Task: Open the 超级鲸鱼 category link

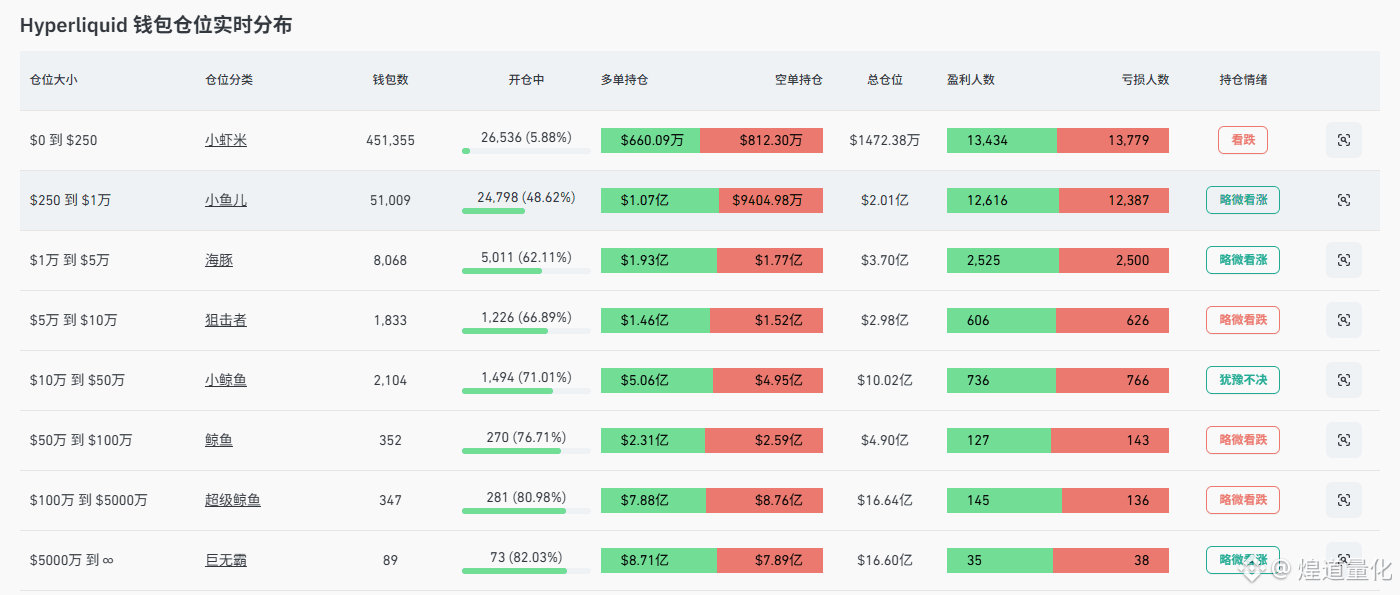Action: coord(233,500)
